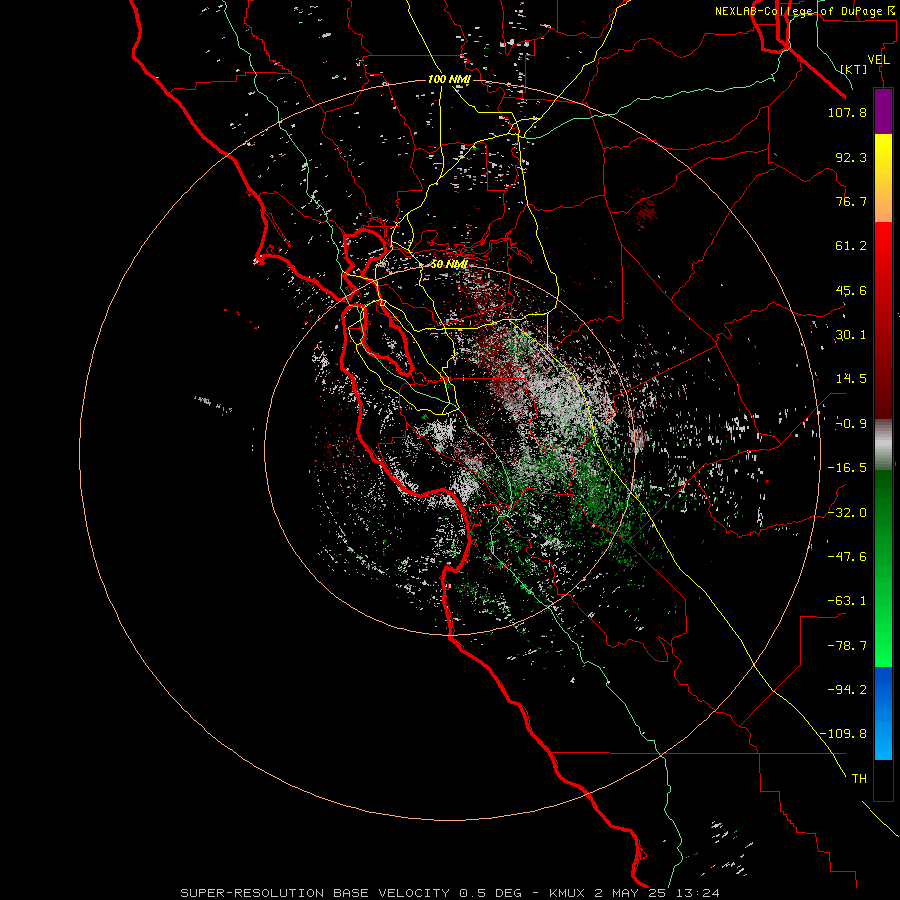Select the -63.1 velocity scale value
Viewport: 900px width, 900px height.
tap(847, 601)
